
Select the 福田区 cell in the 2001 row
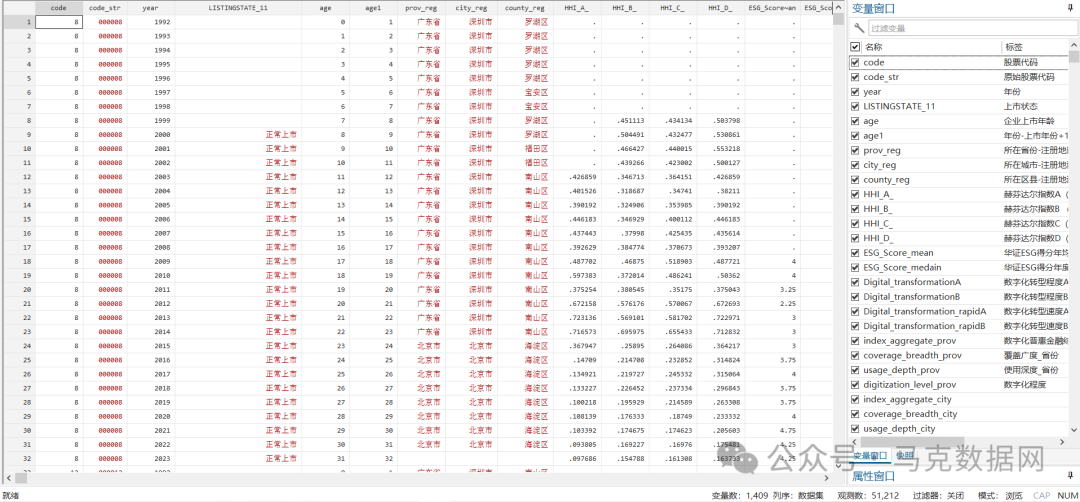[526, 149]
